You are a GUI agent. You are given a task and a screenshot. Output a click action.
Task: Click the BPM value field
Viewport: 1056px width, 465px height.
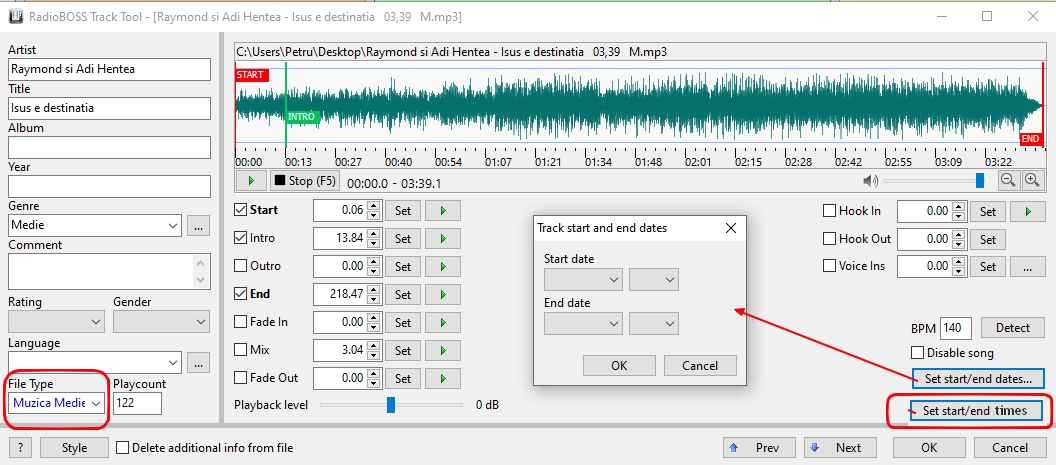956,328
